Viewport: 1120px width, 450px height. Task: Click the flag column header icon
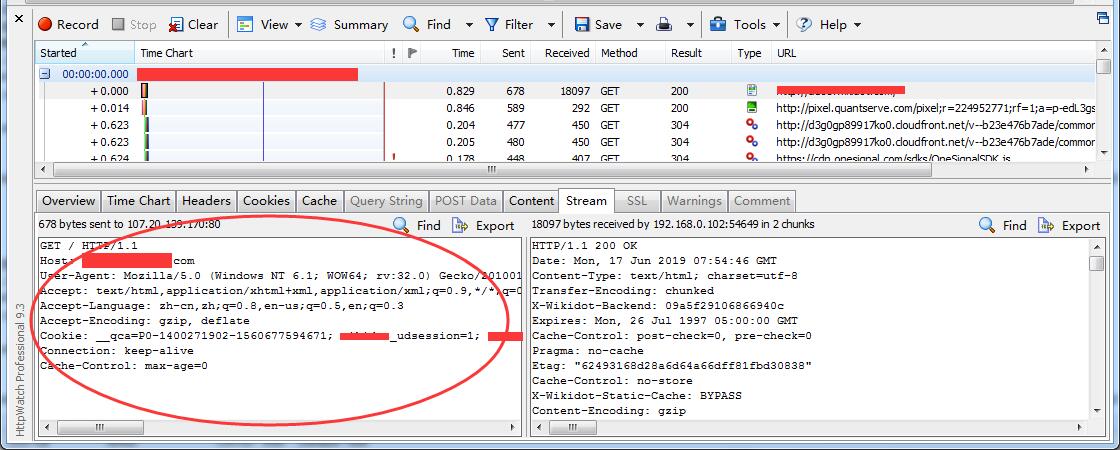413,53
